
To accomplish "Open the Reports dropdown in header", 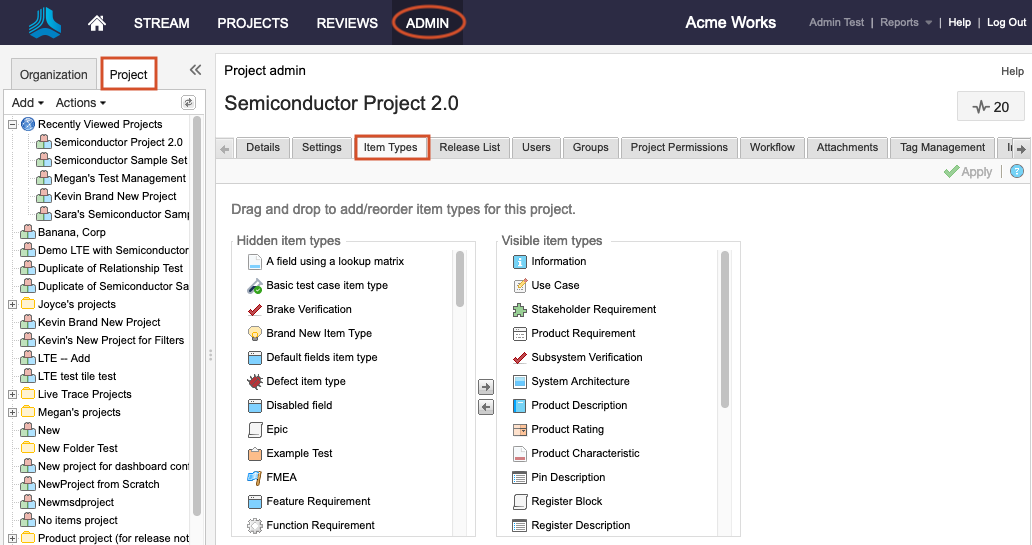I will [x=905, y=23].
